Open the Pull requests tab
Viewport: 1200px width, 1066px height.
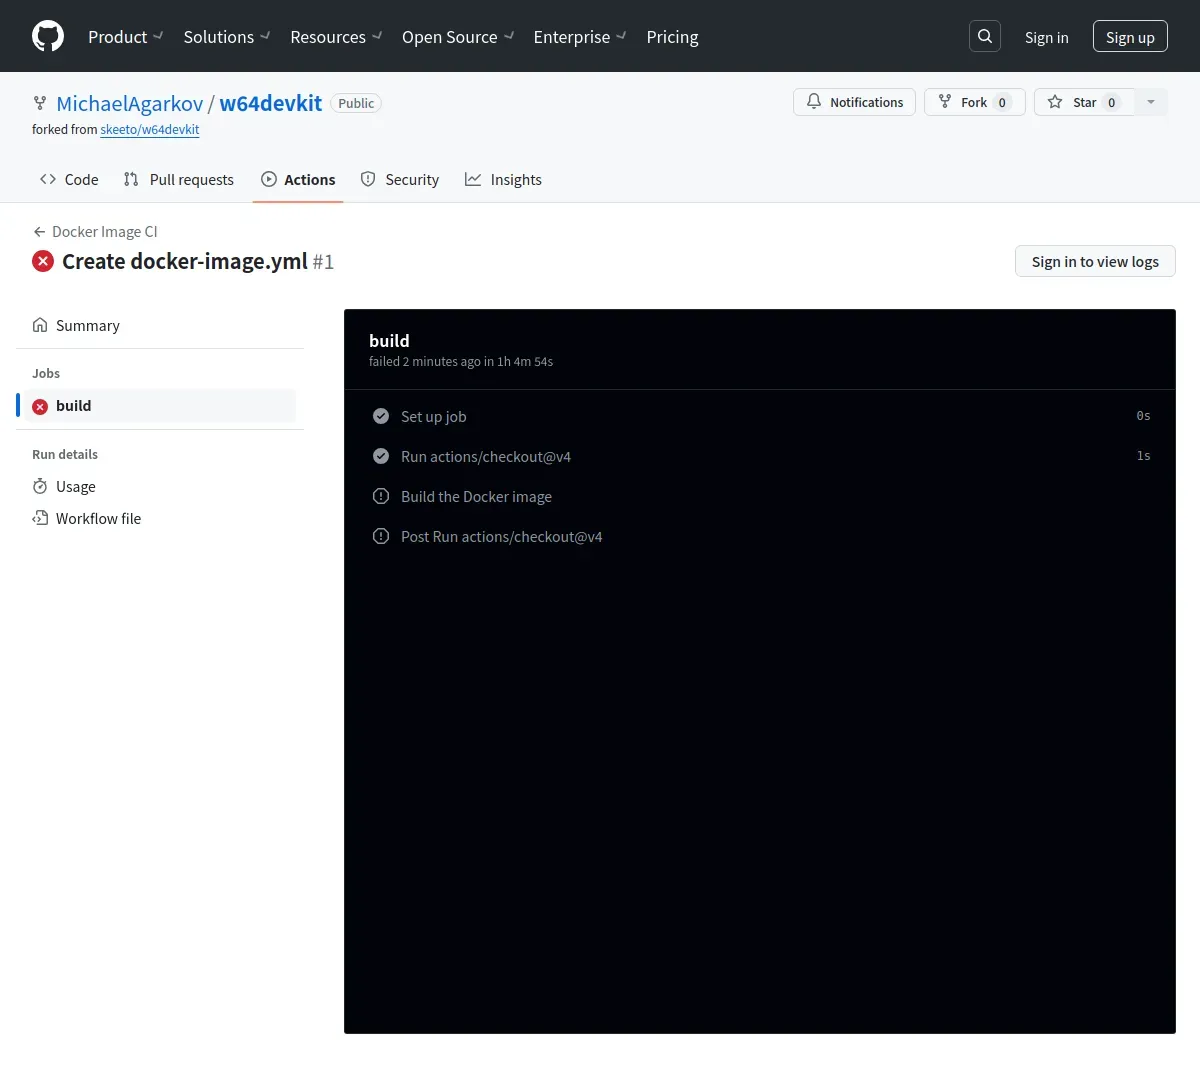[179, 180]
